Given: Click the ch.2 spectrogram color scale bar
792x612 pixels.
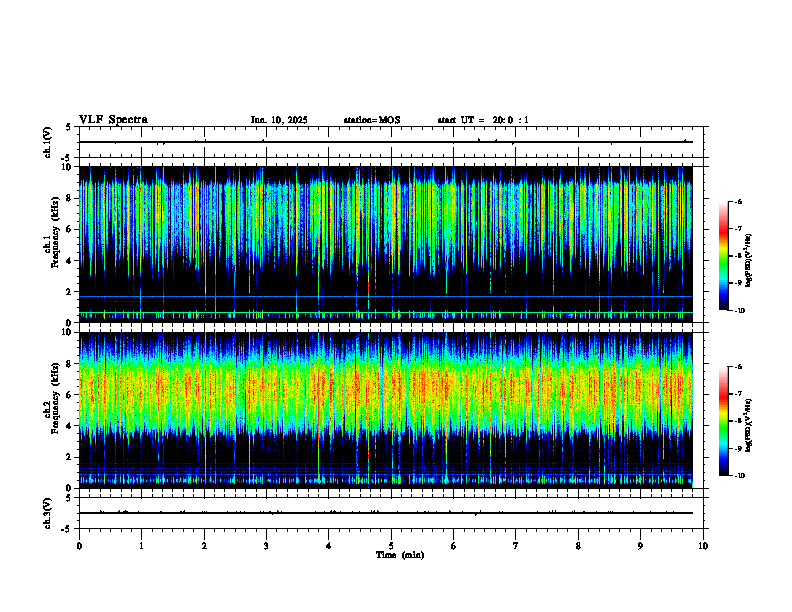Looking at the screenshot, I should 724,421.
